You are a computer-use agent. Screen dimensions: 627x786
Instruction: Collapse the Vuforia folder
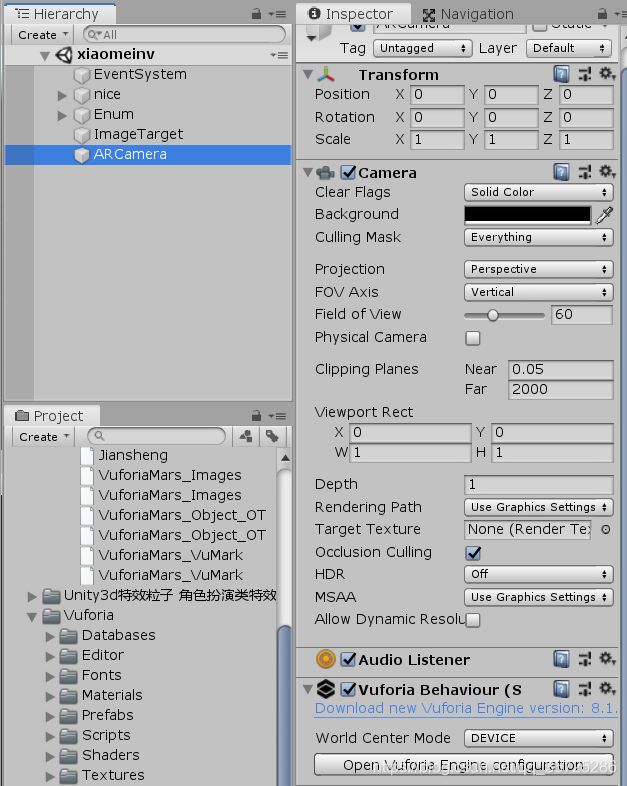[32, 617]
